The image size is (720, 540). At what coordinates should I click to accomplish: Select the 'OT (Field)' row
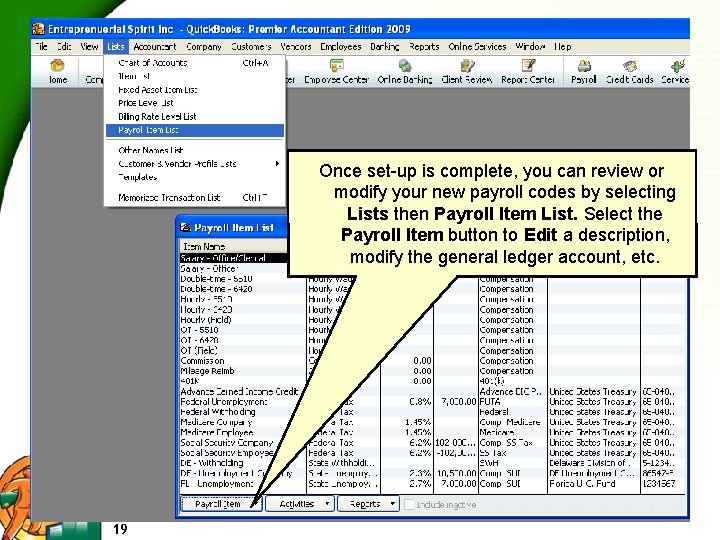[243, 350]
